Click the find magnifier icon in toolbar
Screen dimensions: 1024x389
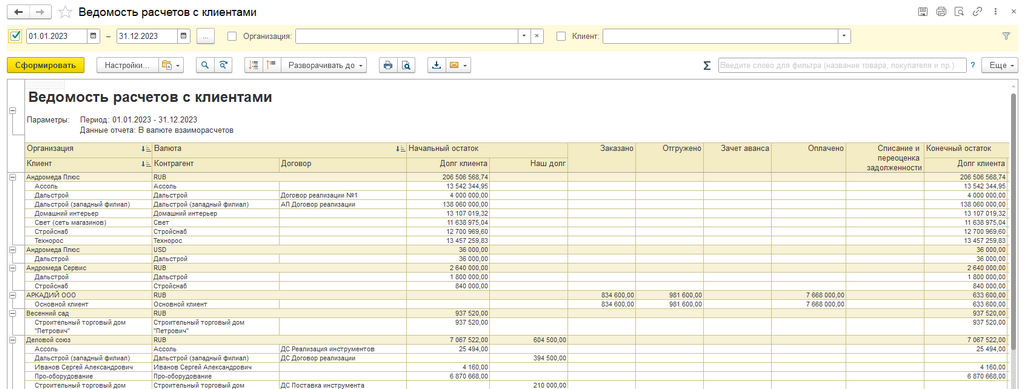205,65
